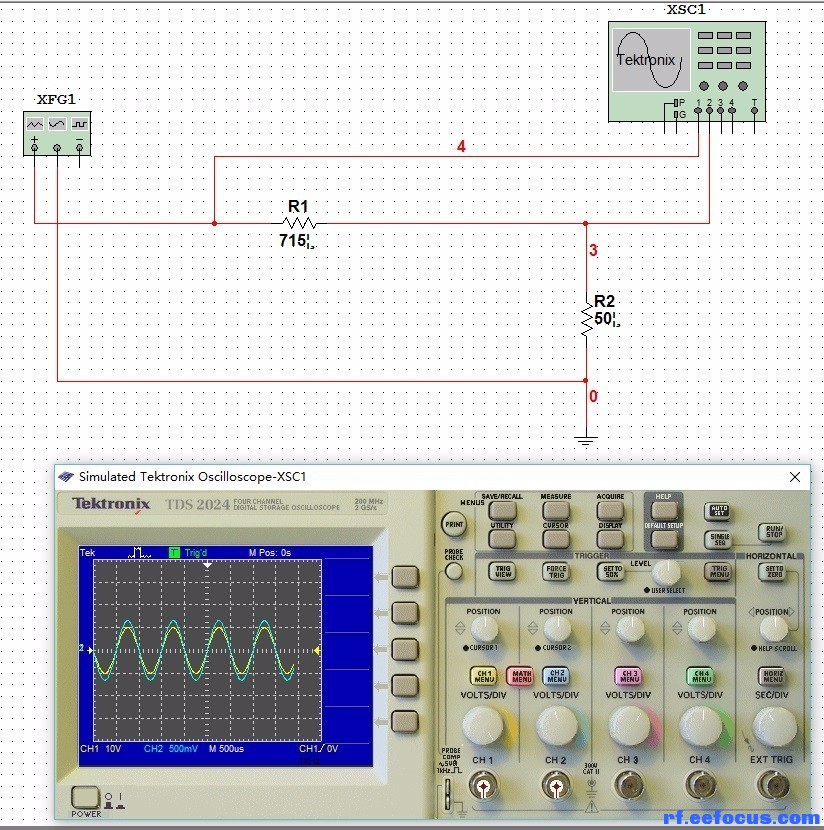The image size is (824, 830).
Task: Select resistor R2 in the schematic
Action: pos(587,318)
